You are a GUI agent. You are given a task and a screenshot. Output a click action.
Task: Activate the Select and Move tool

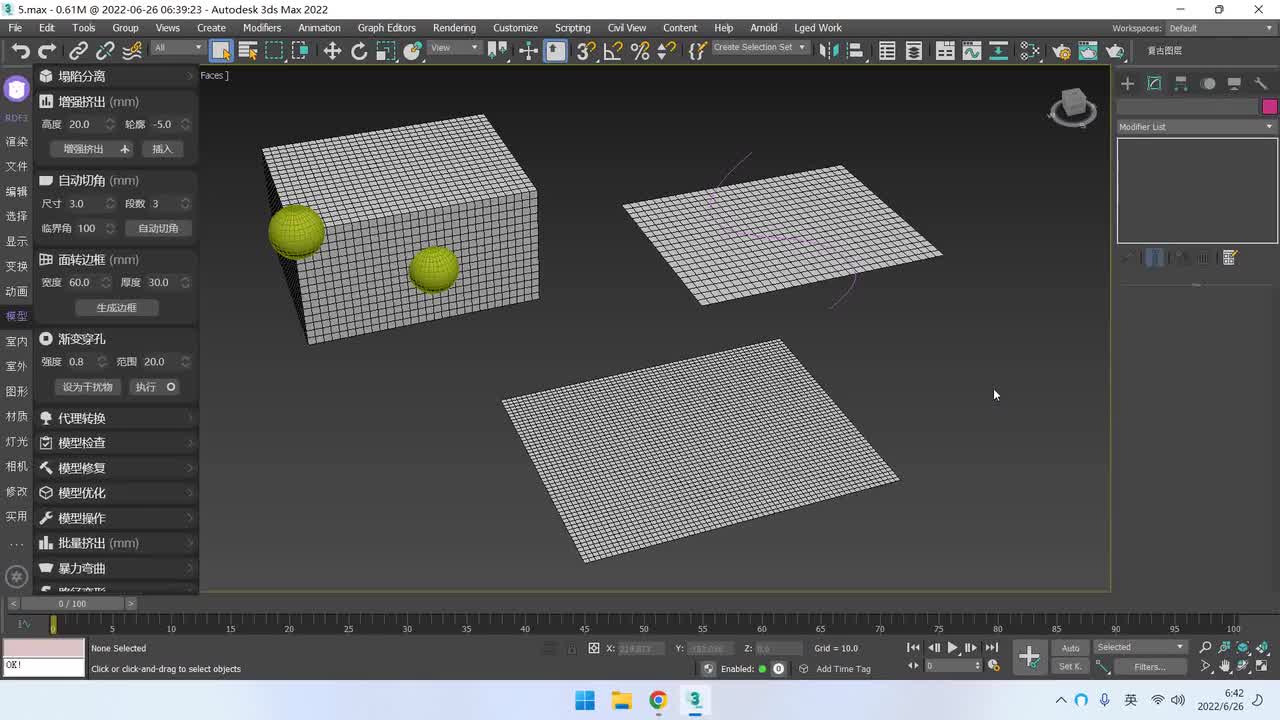coord(332,51)
